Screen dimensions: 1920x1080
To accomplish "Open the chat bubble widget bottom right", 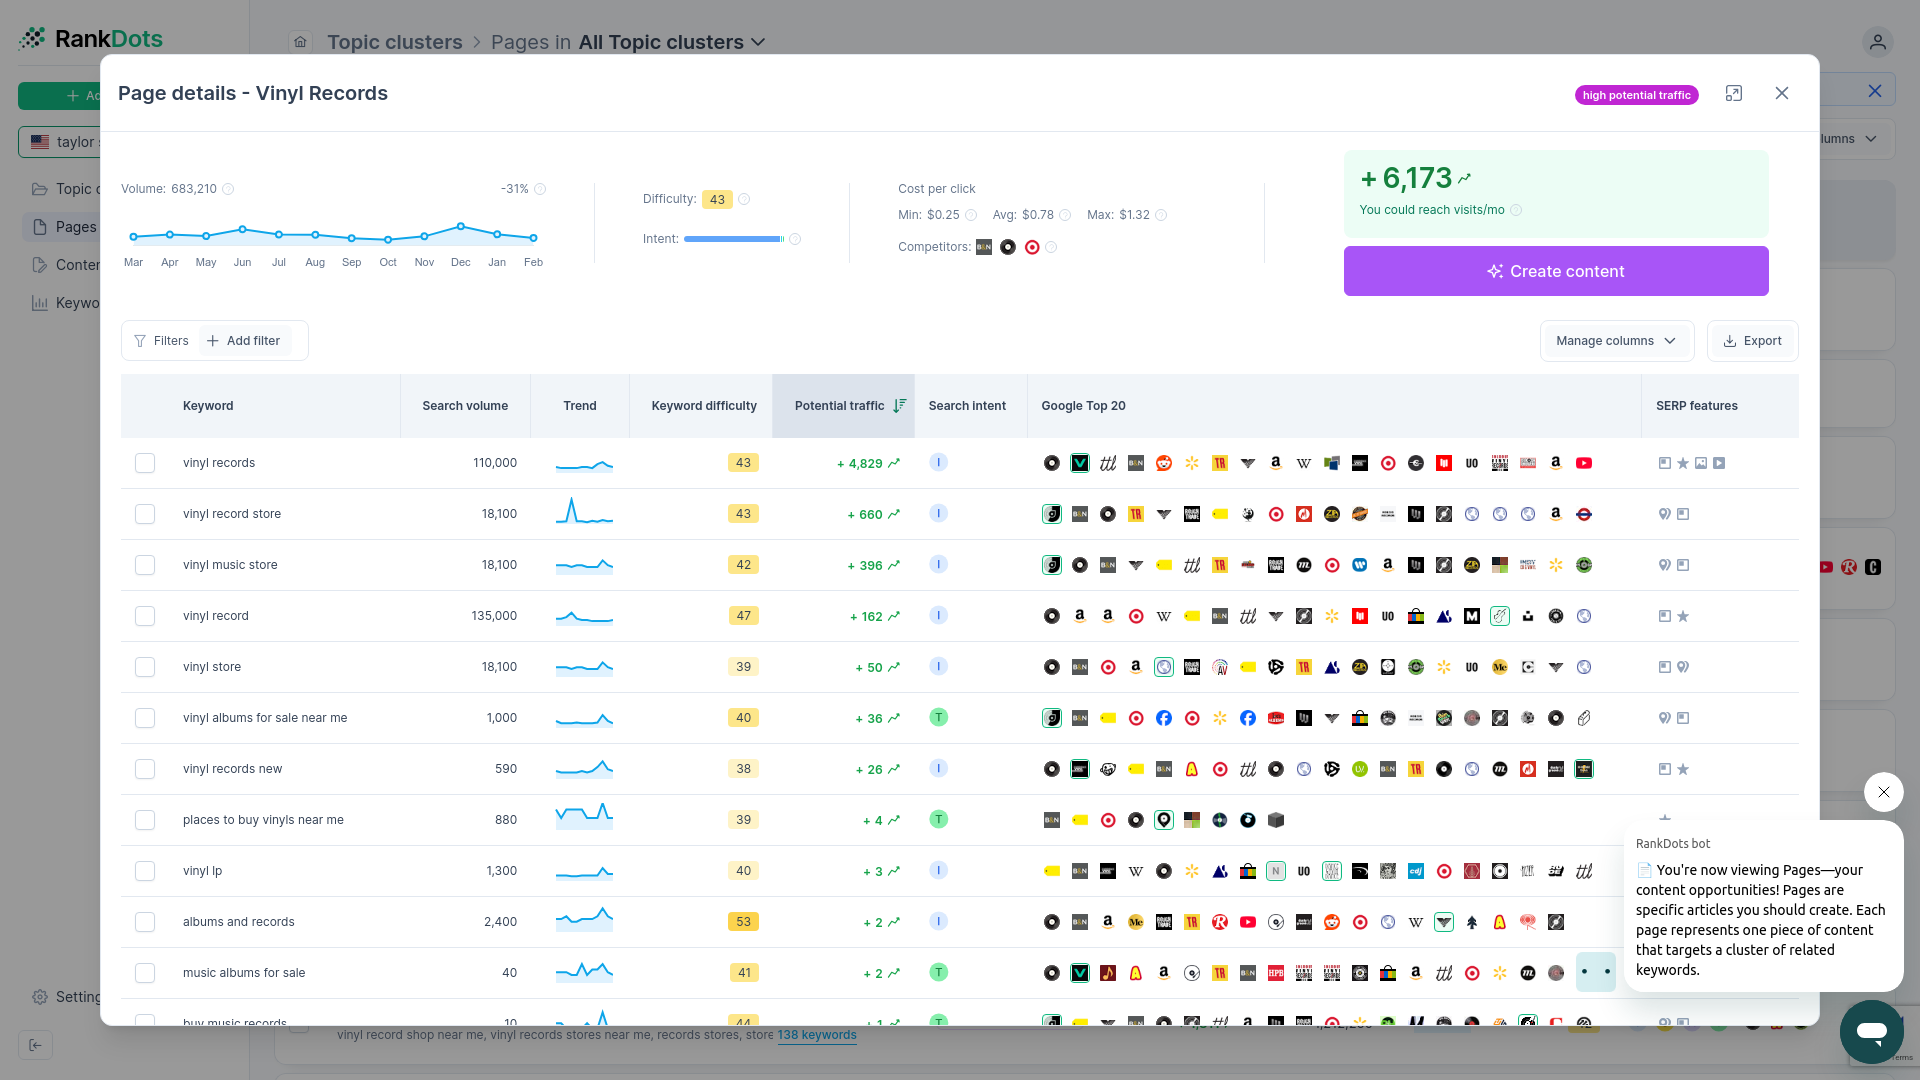I will pyautogui.click(x=1872, y=1032).
